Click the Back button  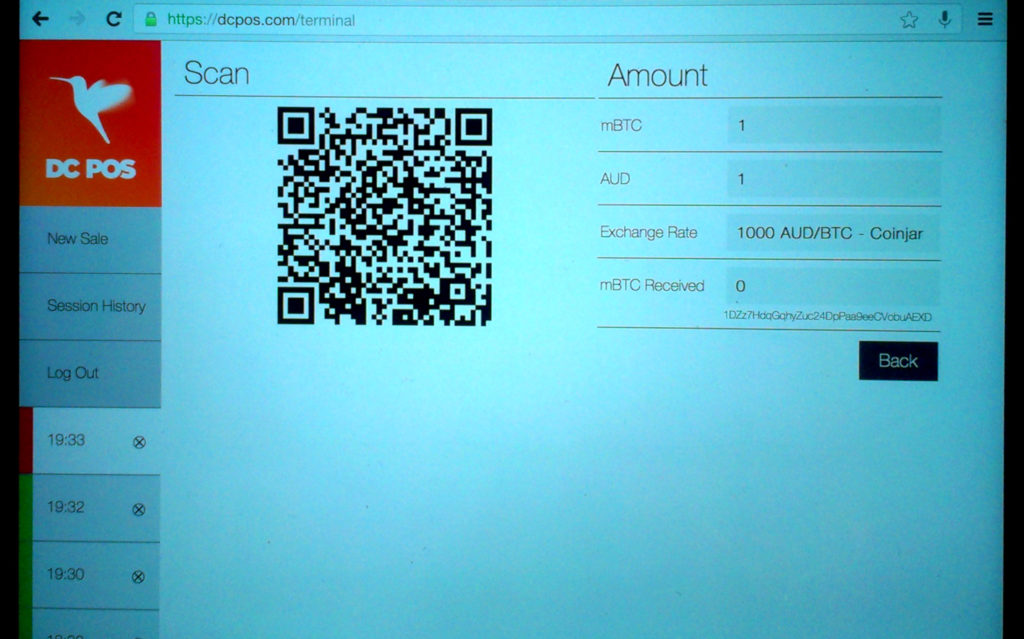pos(898,361)
